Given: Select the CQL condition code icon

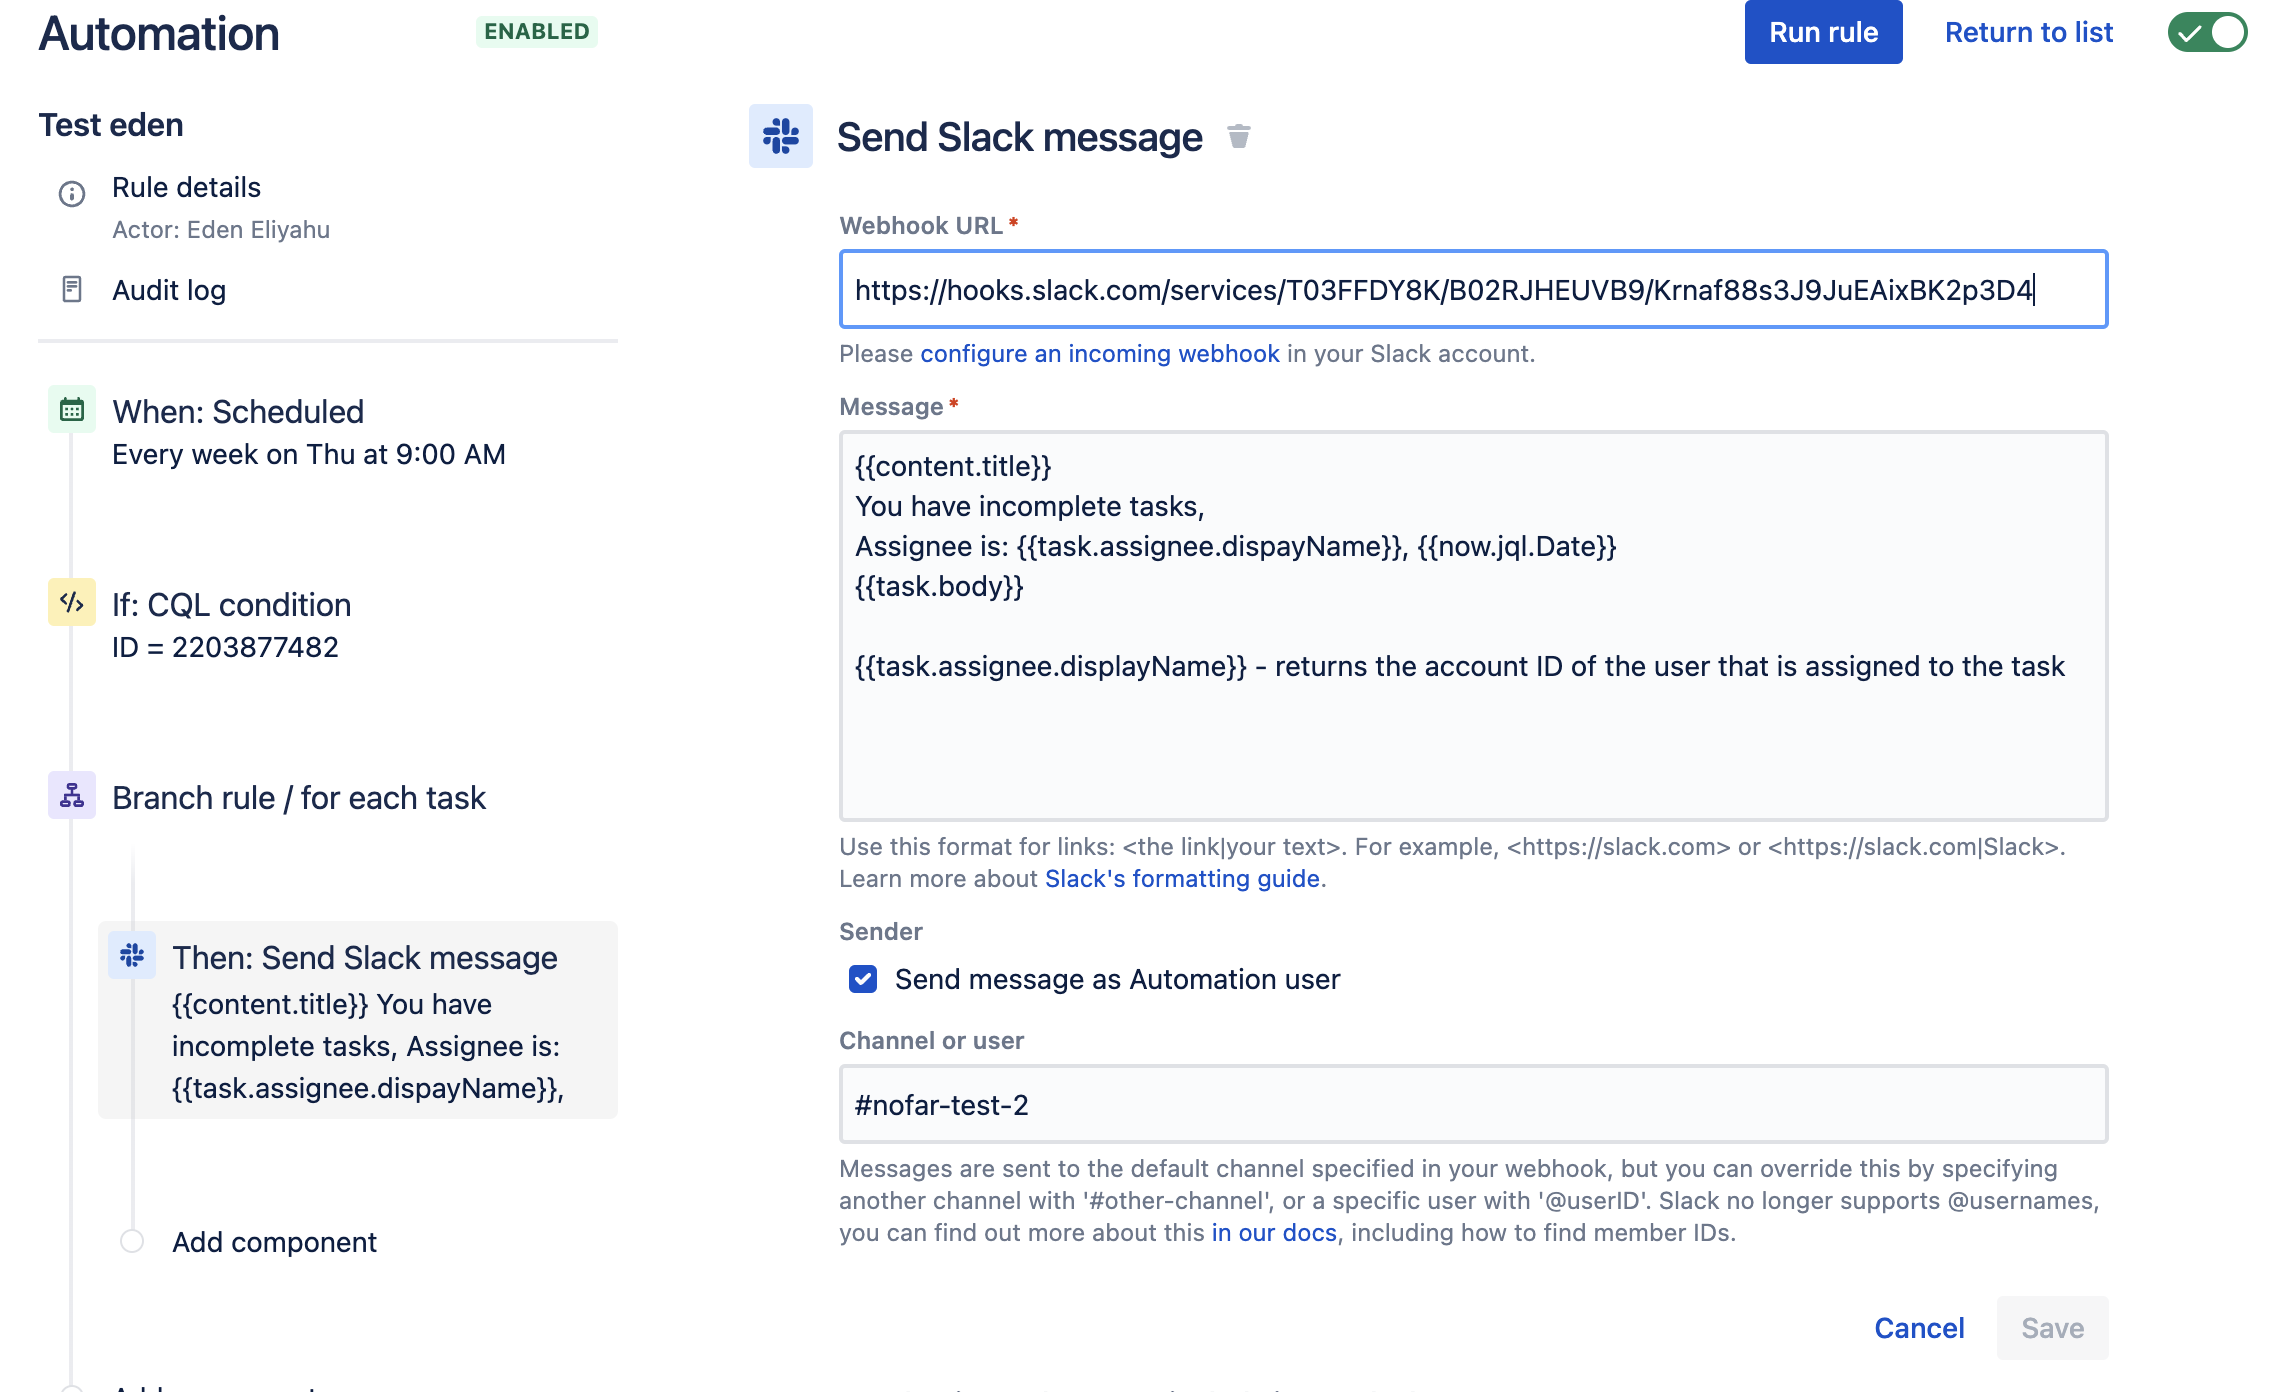Looking at the screenshot, I should (72, 602).
